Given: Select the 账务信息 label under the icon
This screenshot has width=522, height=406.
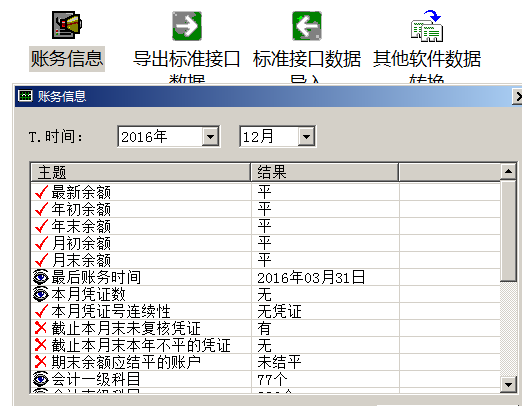Looking at the screenshot, I should pos(67,59).
